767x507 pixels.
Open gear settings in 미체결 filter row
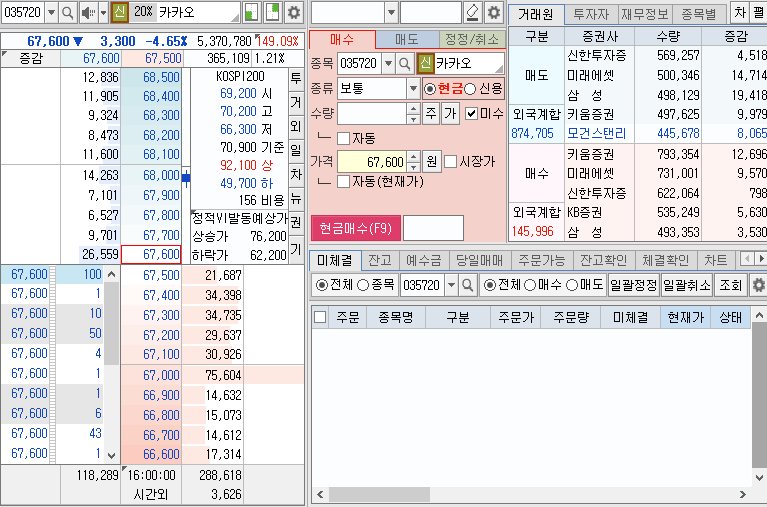point(758,285)
